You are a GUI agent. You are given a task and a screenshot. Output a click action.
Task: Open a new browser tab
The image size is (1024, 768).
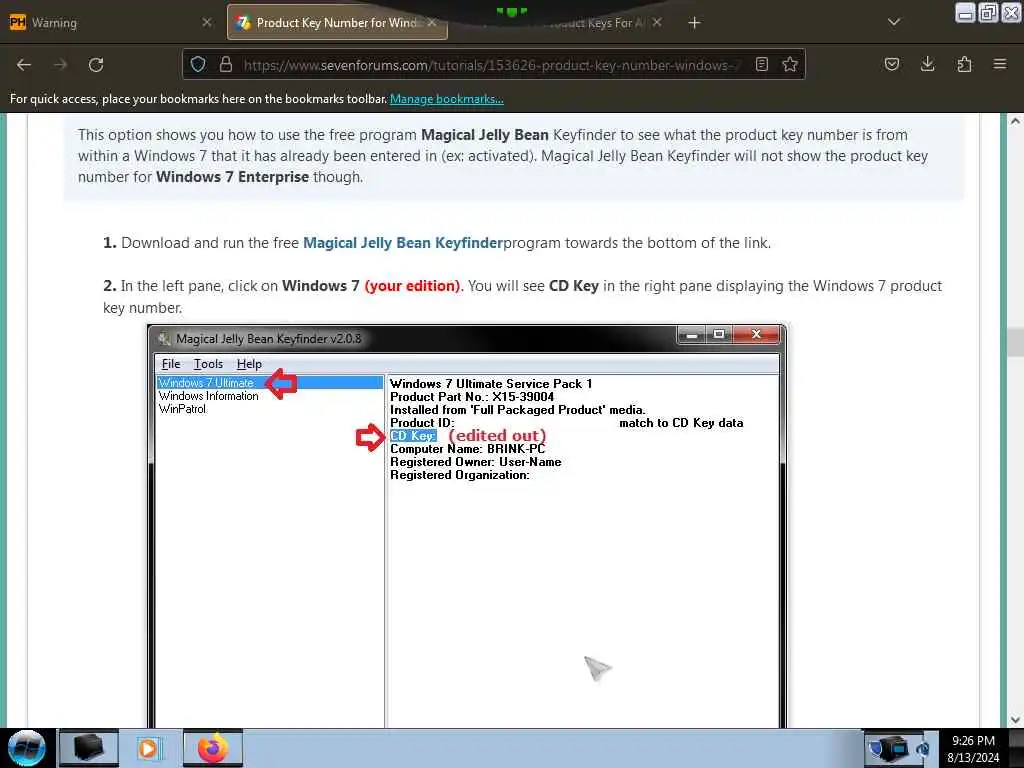694,23
